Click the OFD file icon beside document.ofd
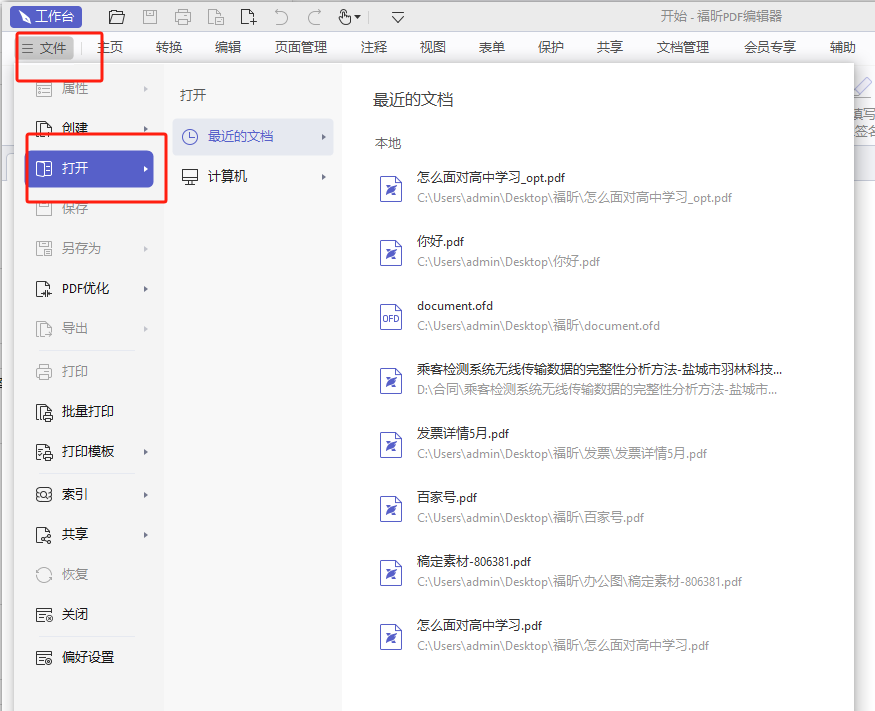Screen dimensions: 875x711 [391, 317]
